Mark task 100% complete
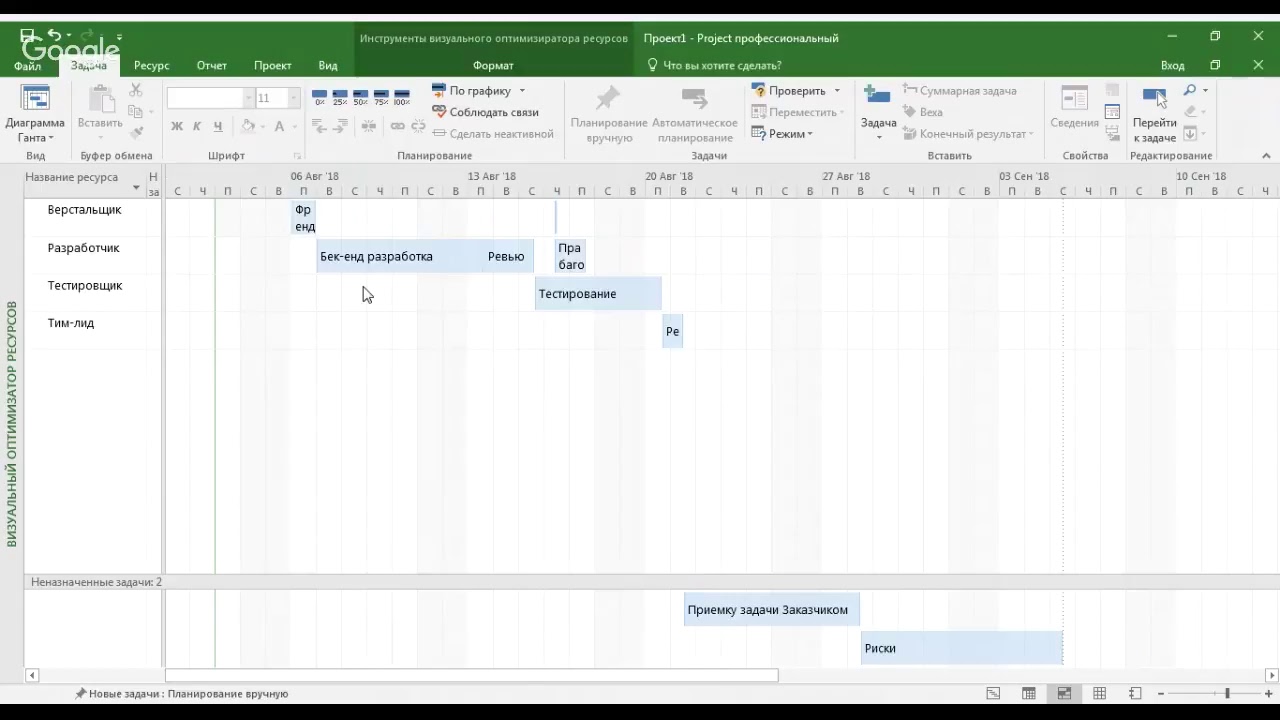 tap(402, 98)
